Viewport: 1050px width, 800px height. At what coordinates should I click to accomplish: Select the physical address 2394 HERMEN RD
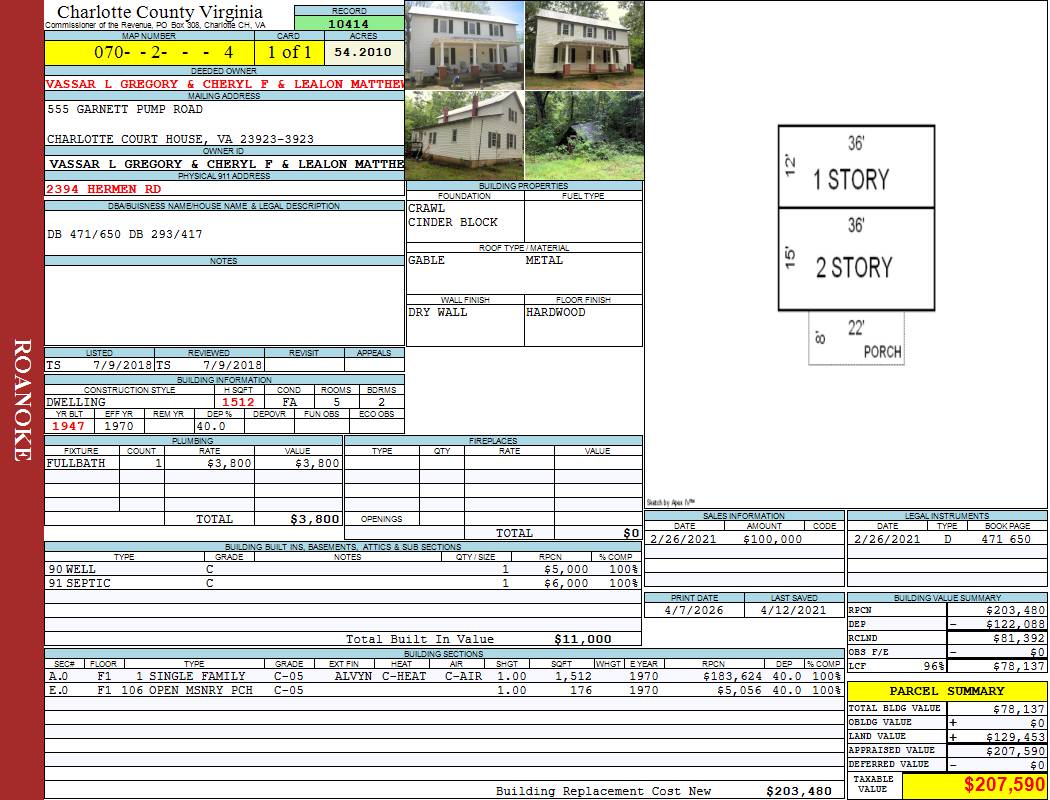(x=104, y=188)
